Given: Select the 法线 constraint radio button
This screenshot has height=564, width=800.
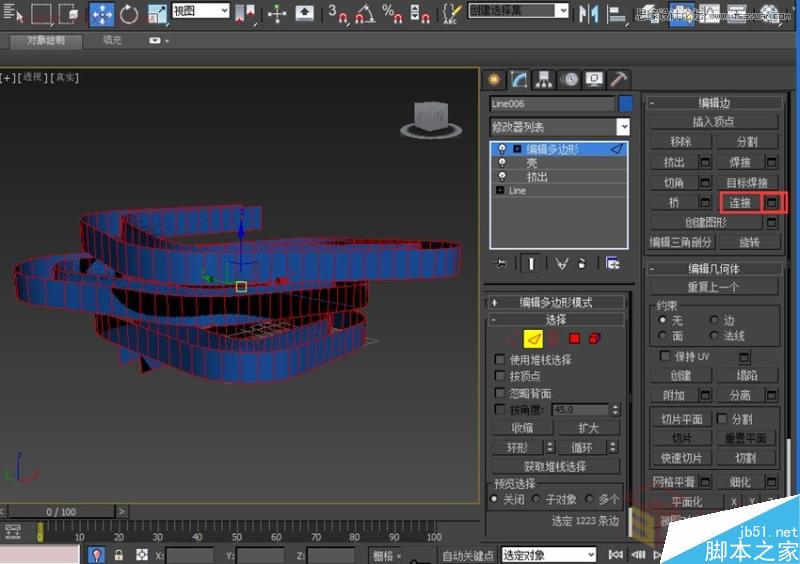Looking at the screenshot, I should 714,337.
